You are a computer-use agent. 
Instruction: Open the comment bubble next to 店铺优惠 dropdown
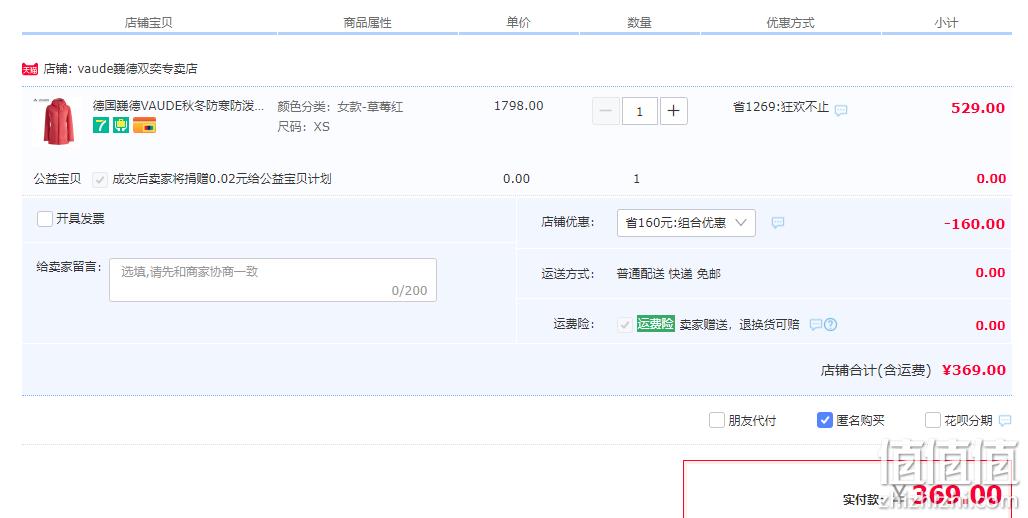tap(778, 223)
